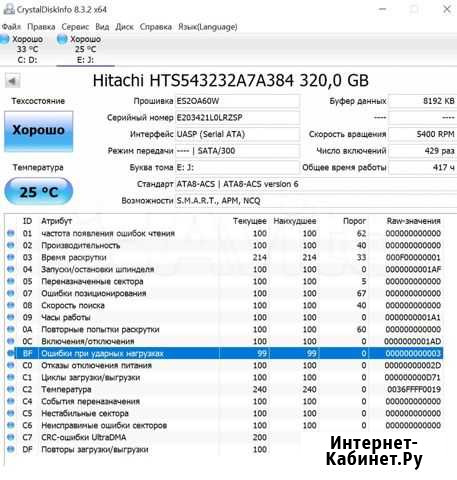Click status icon of attribute C0 row

(x=11, y=365)
